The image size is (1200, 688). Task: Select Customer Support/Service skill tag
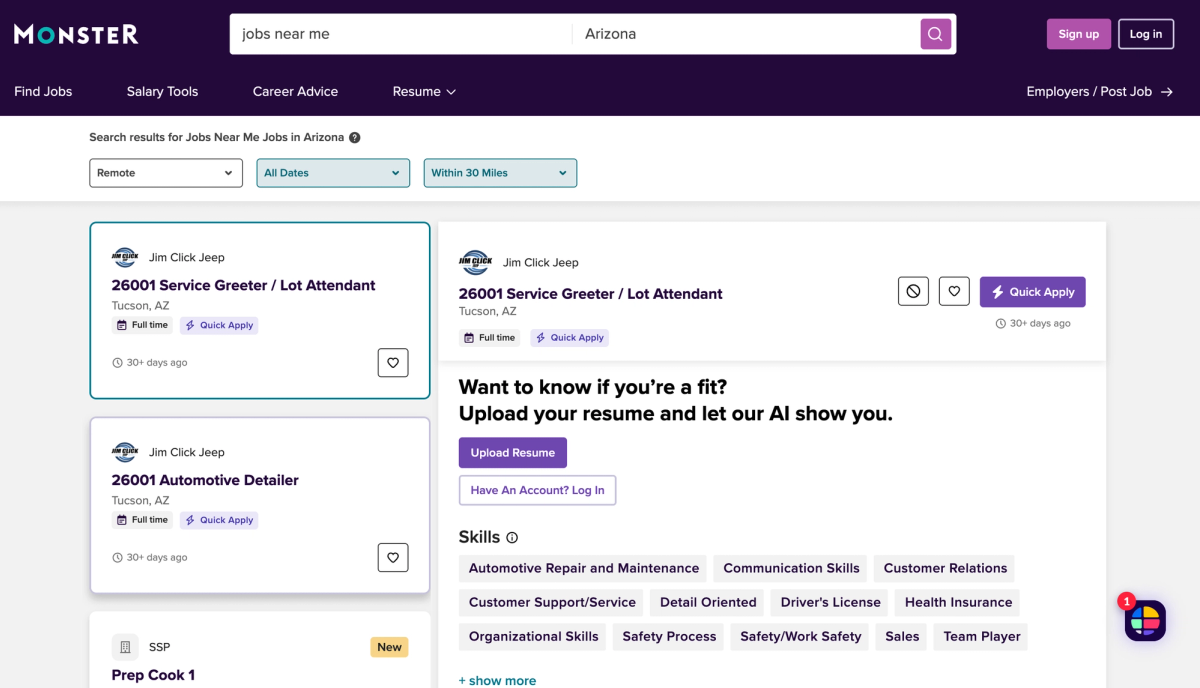point(552,603)
